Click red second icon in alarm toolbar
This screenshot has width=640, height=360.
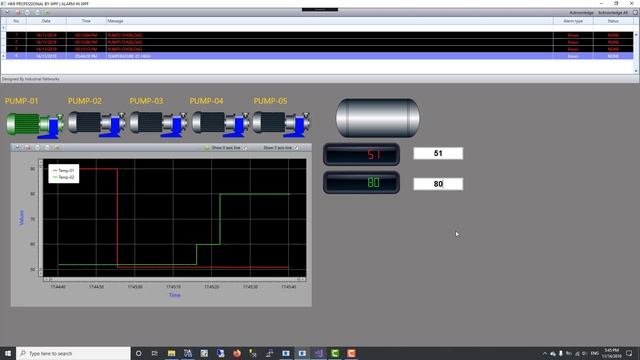click(x=18, y=13)
